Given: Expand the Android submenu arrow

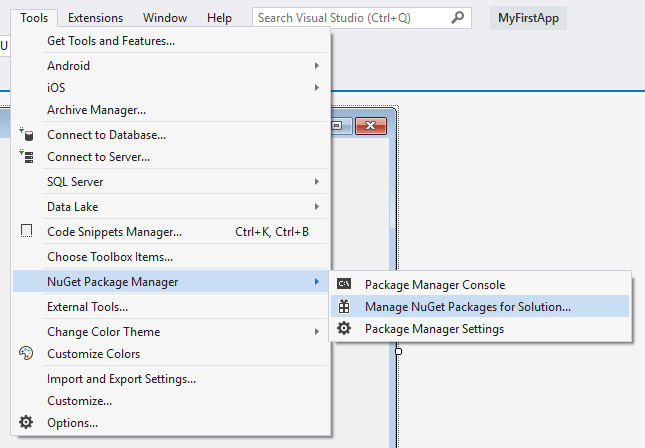Looking at the screenshot, I should [x=316, y=65].
